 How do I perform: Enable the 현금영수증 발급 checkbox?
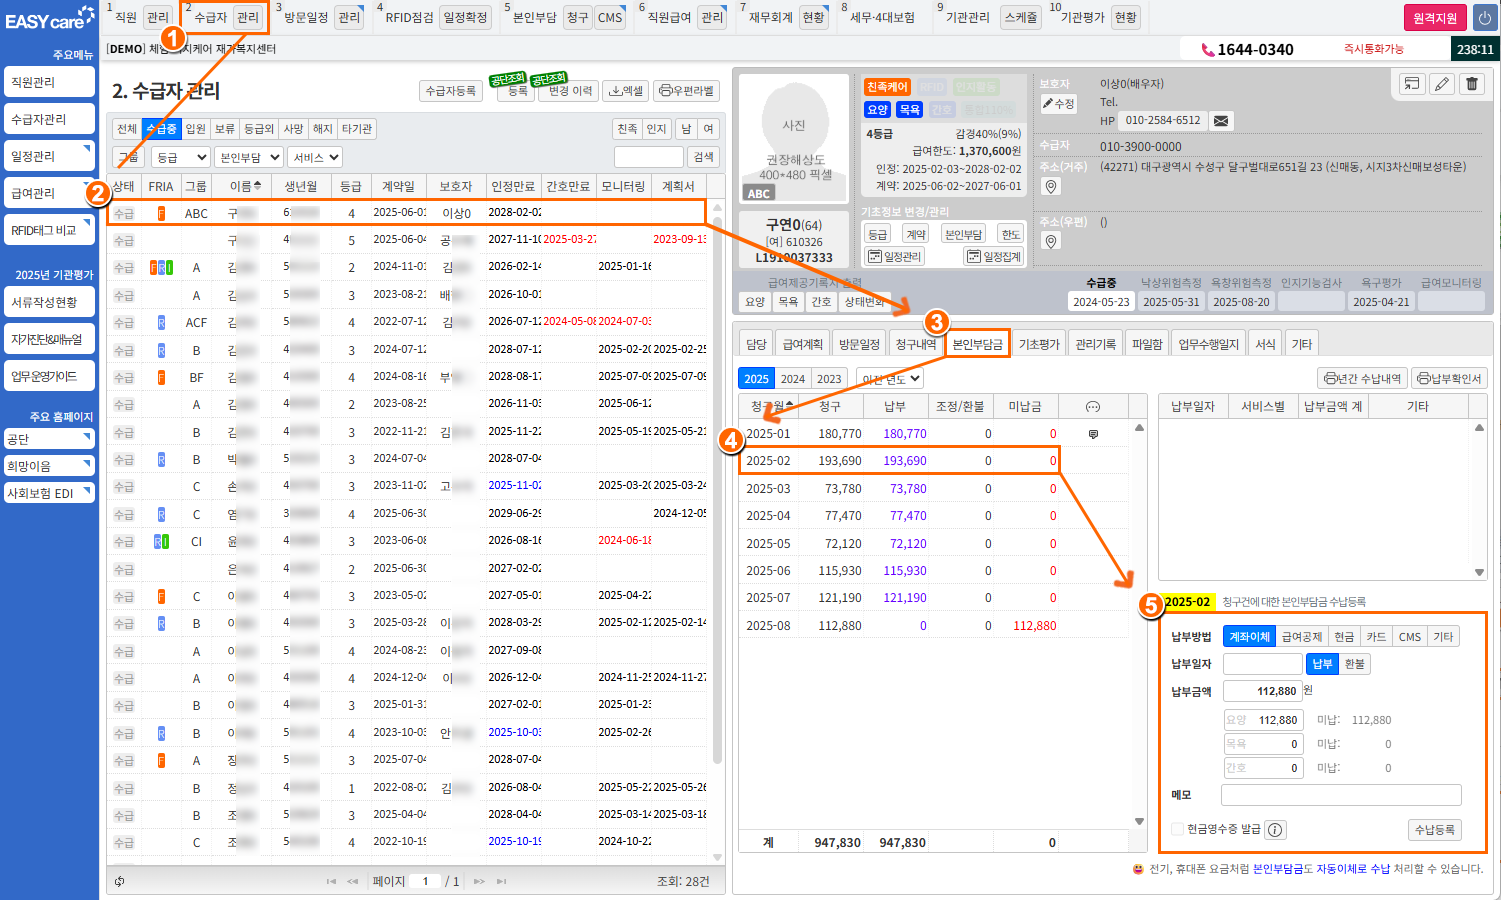pos(1177,829)
